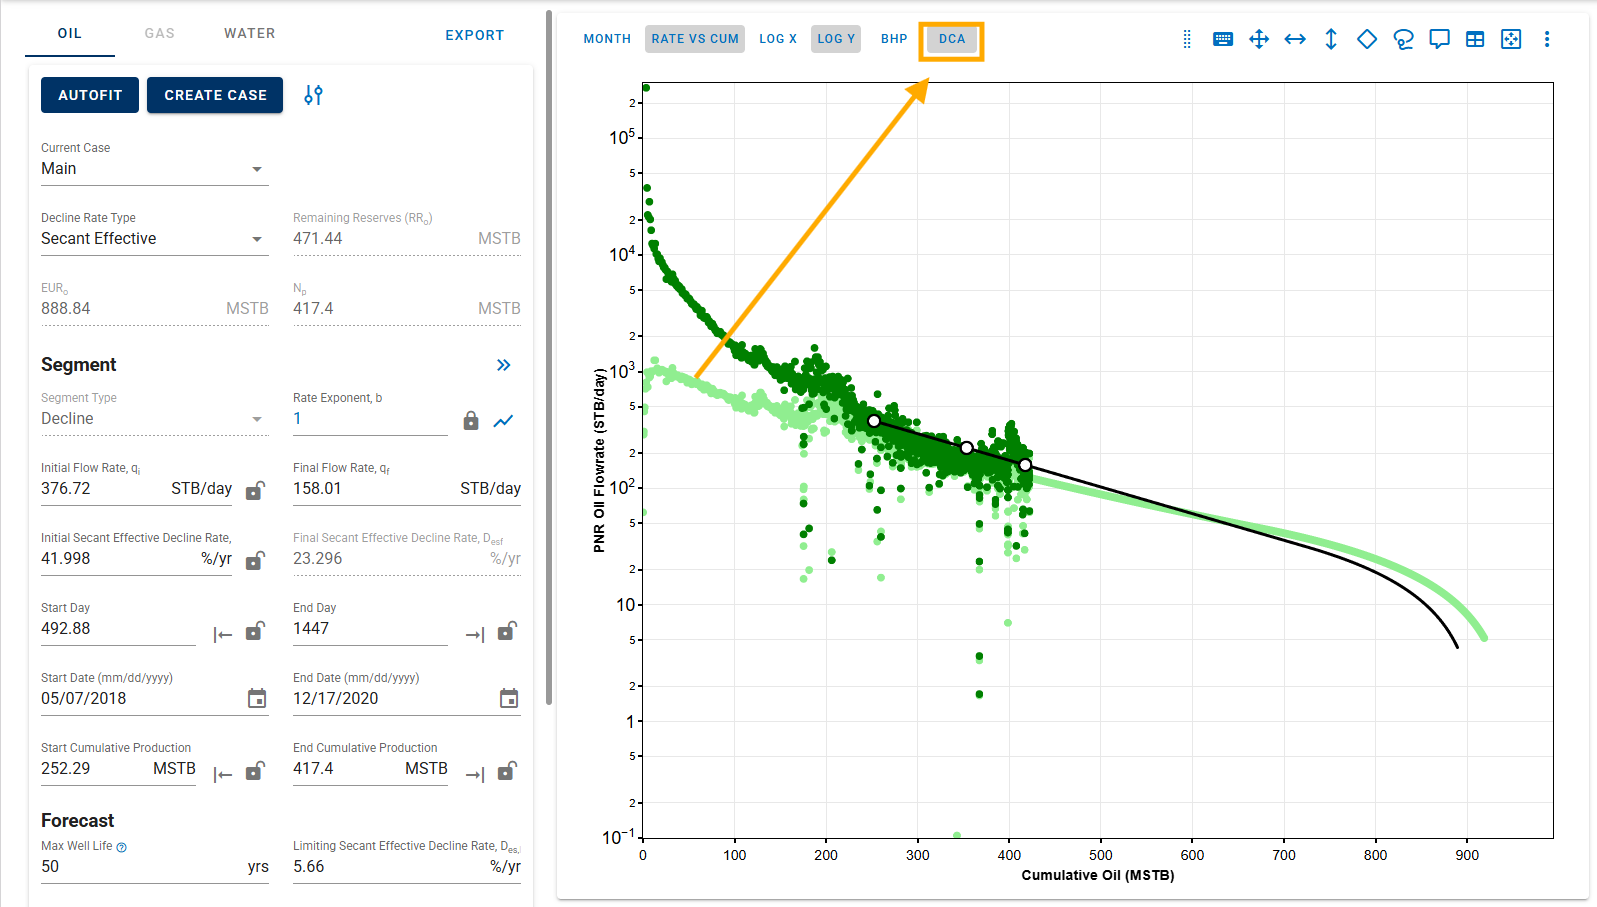The image size is (1597, 907).
Task: Open the chart three-dot more options menu
Action: pyautogui.click(x=1547, y=39)
